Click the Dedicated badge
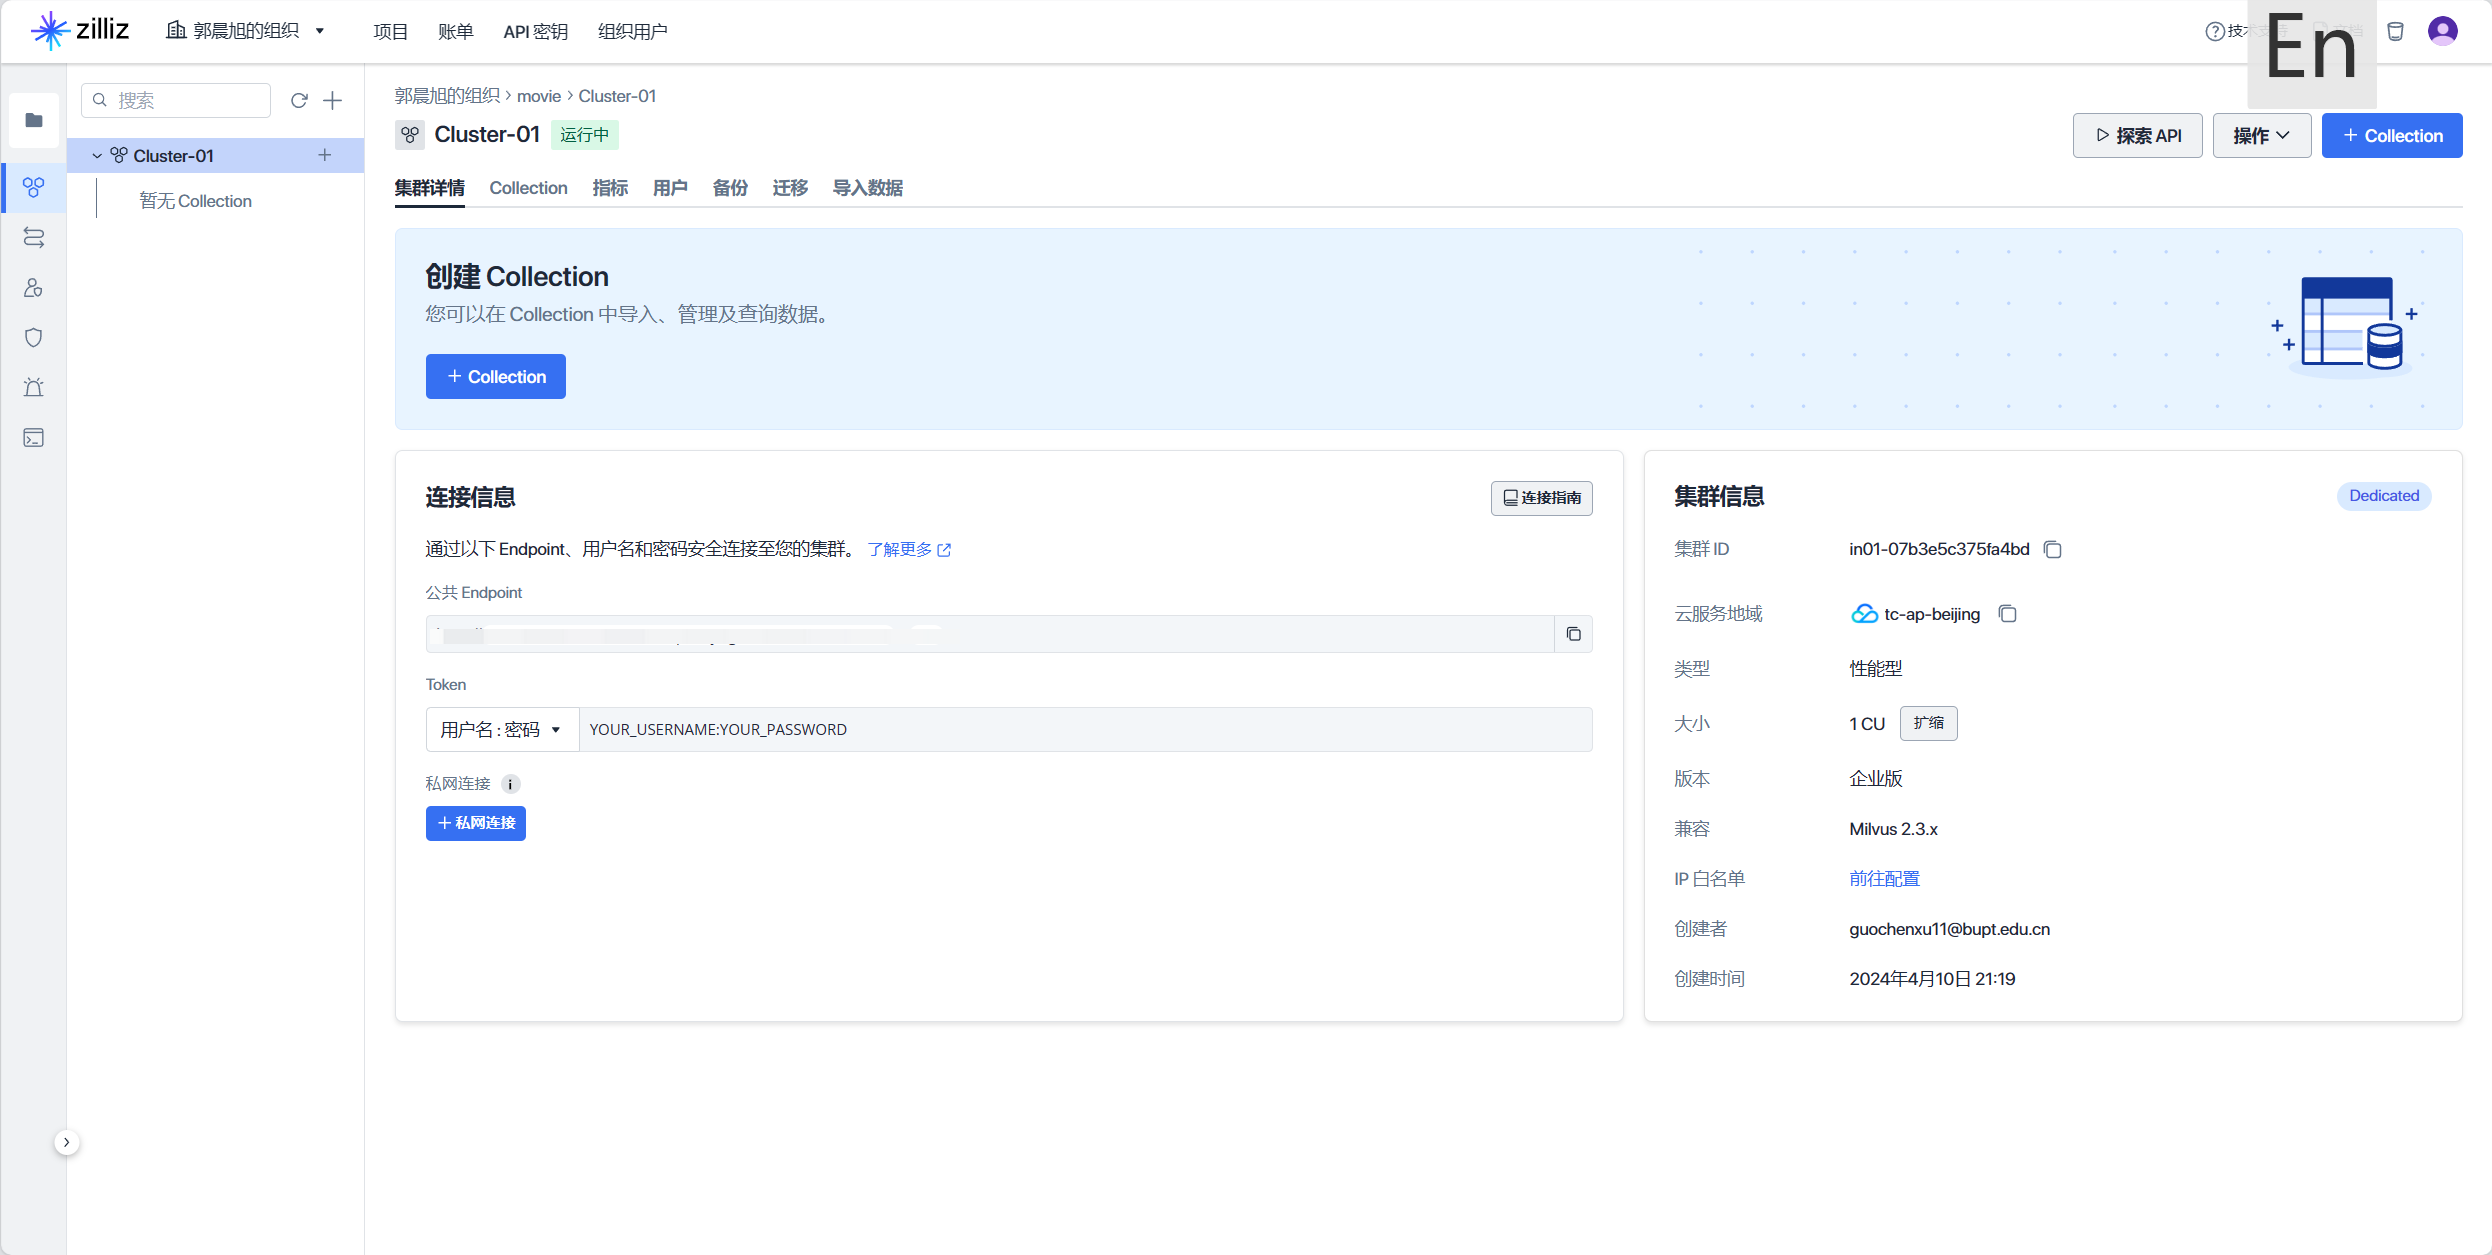Screen dimensions: 2492x1255 [x=2384, y=496]
